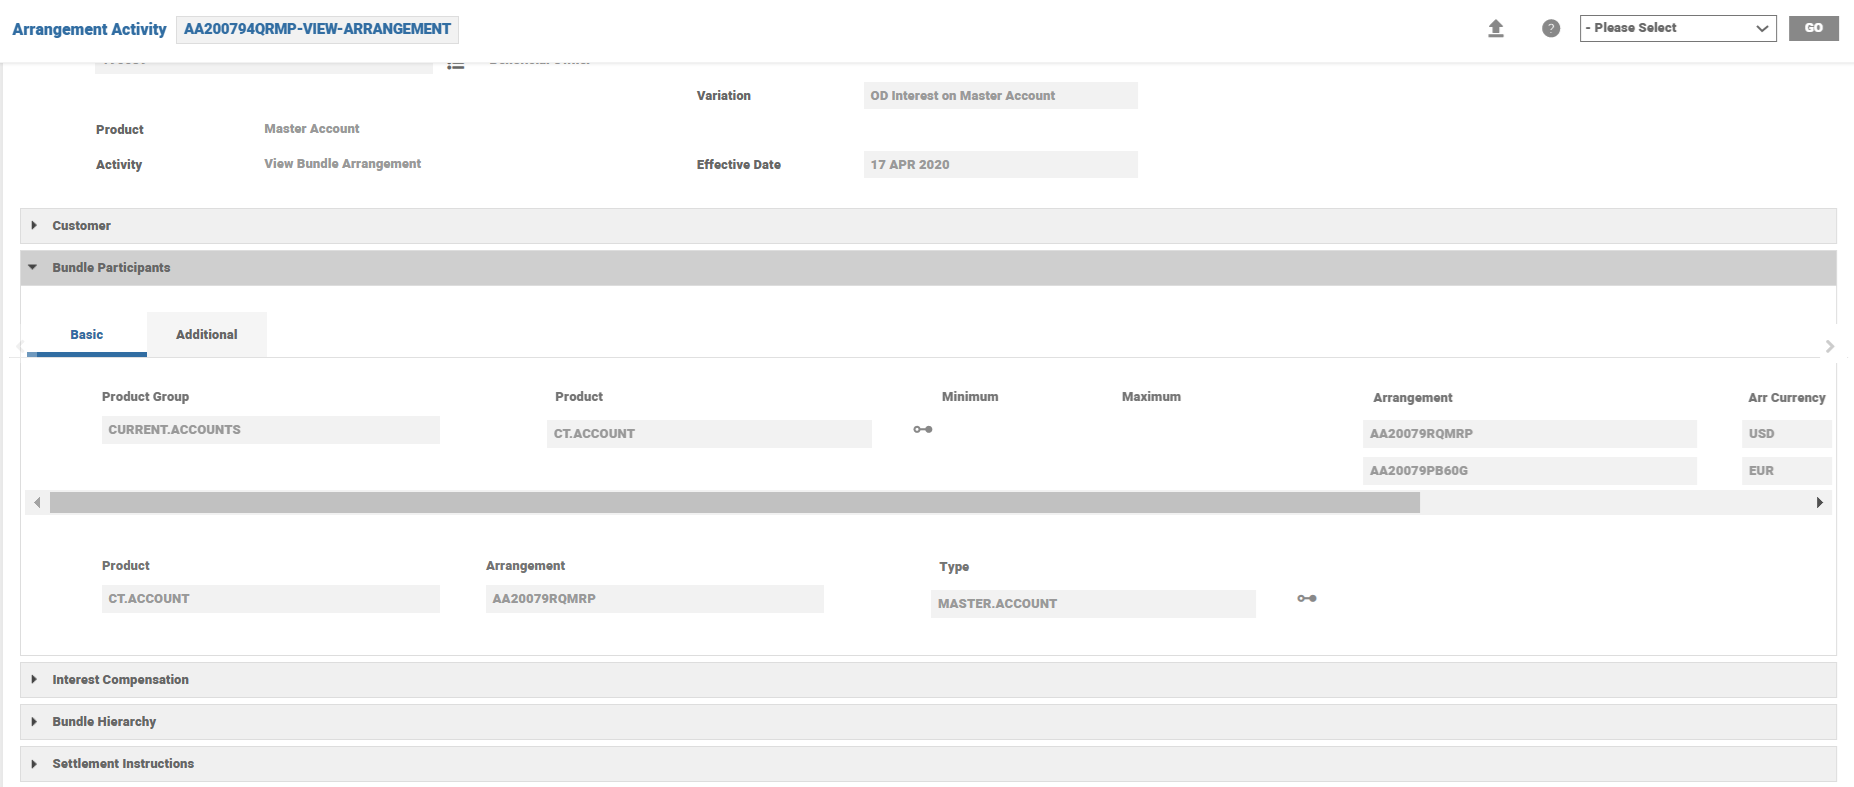Click the horizontal scrollbar thumb

point(734,503)
